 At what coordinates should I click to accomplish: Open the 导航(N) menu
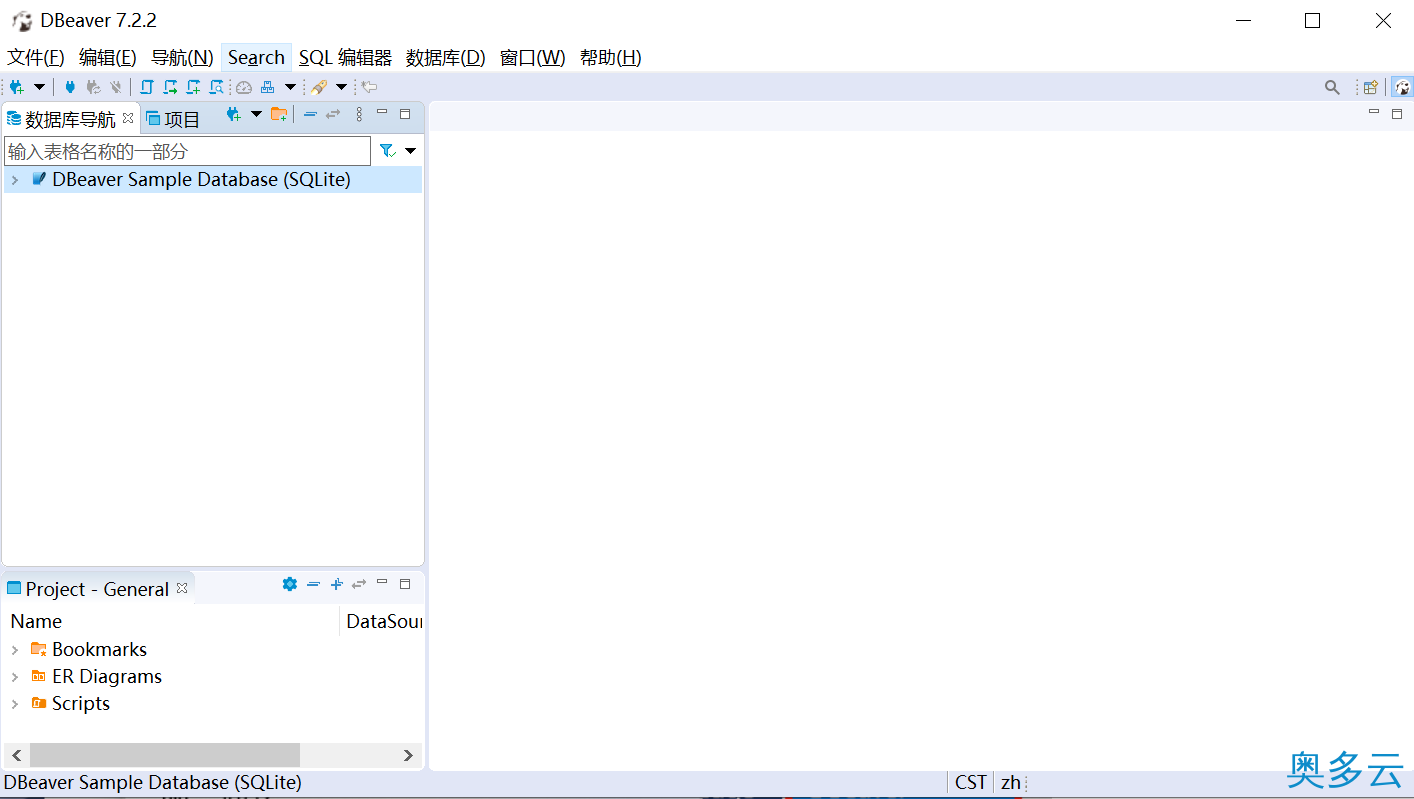(x=182, y=58)
